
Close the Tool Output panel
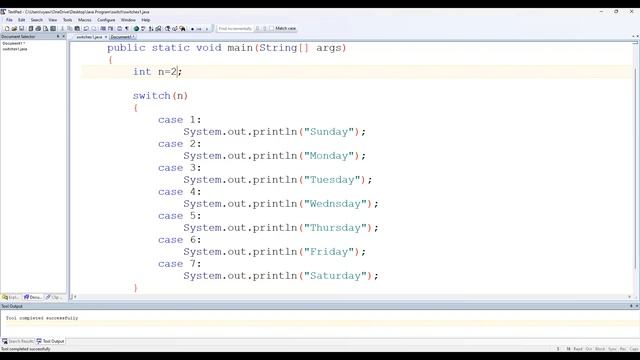pos(636,306)
